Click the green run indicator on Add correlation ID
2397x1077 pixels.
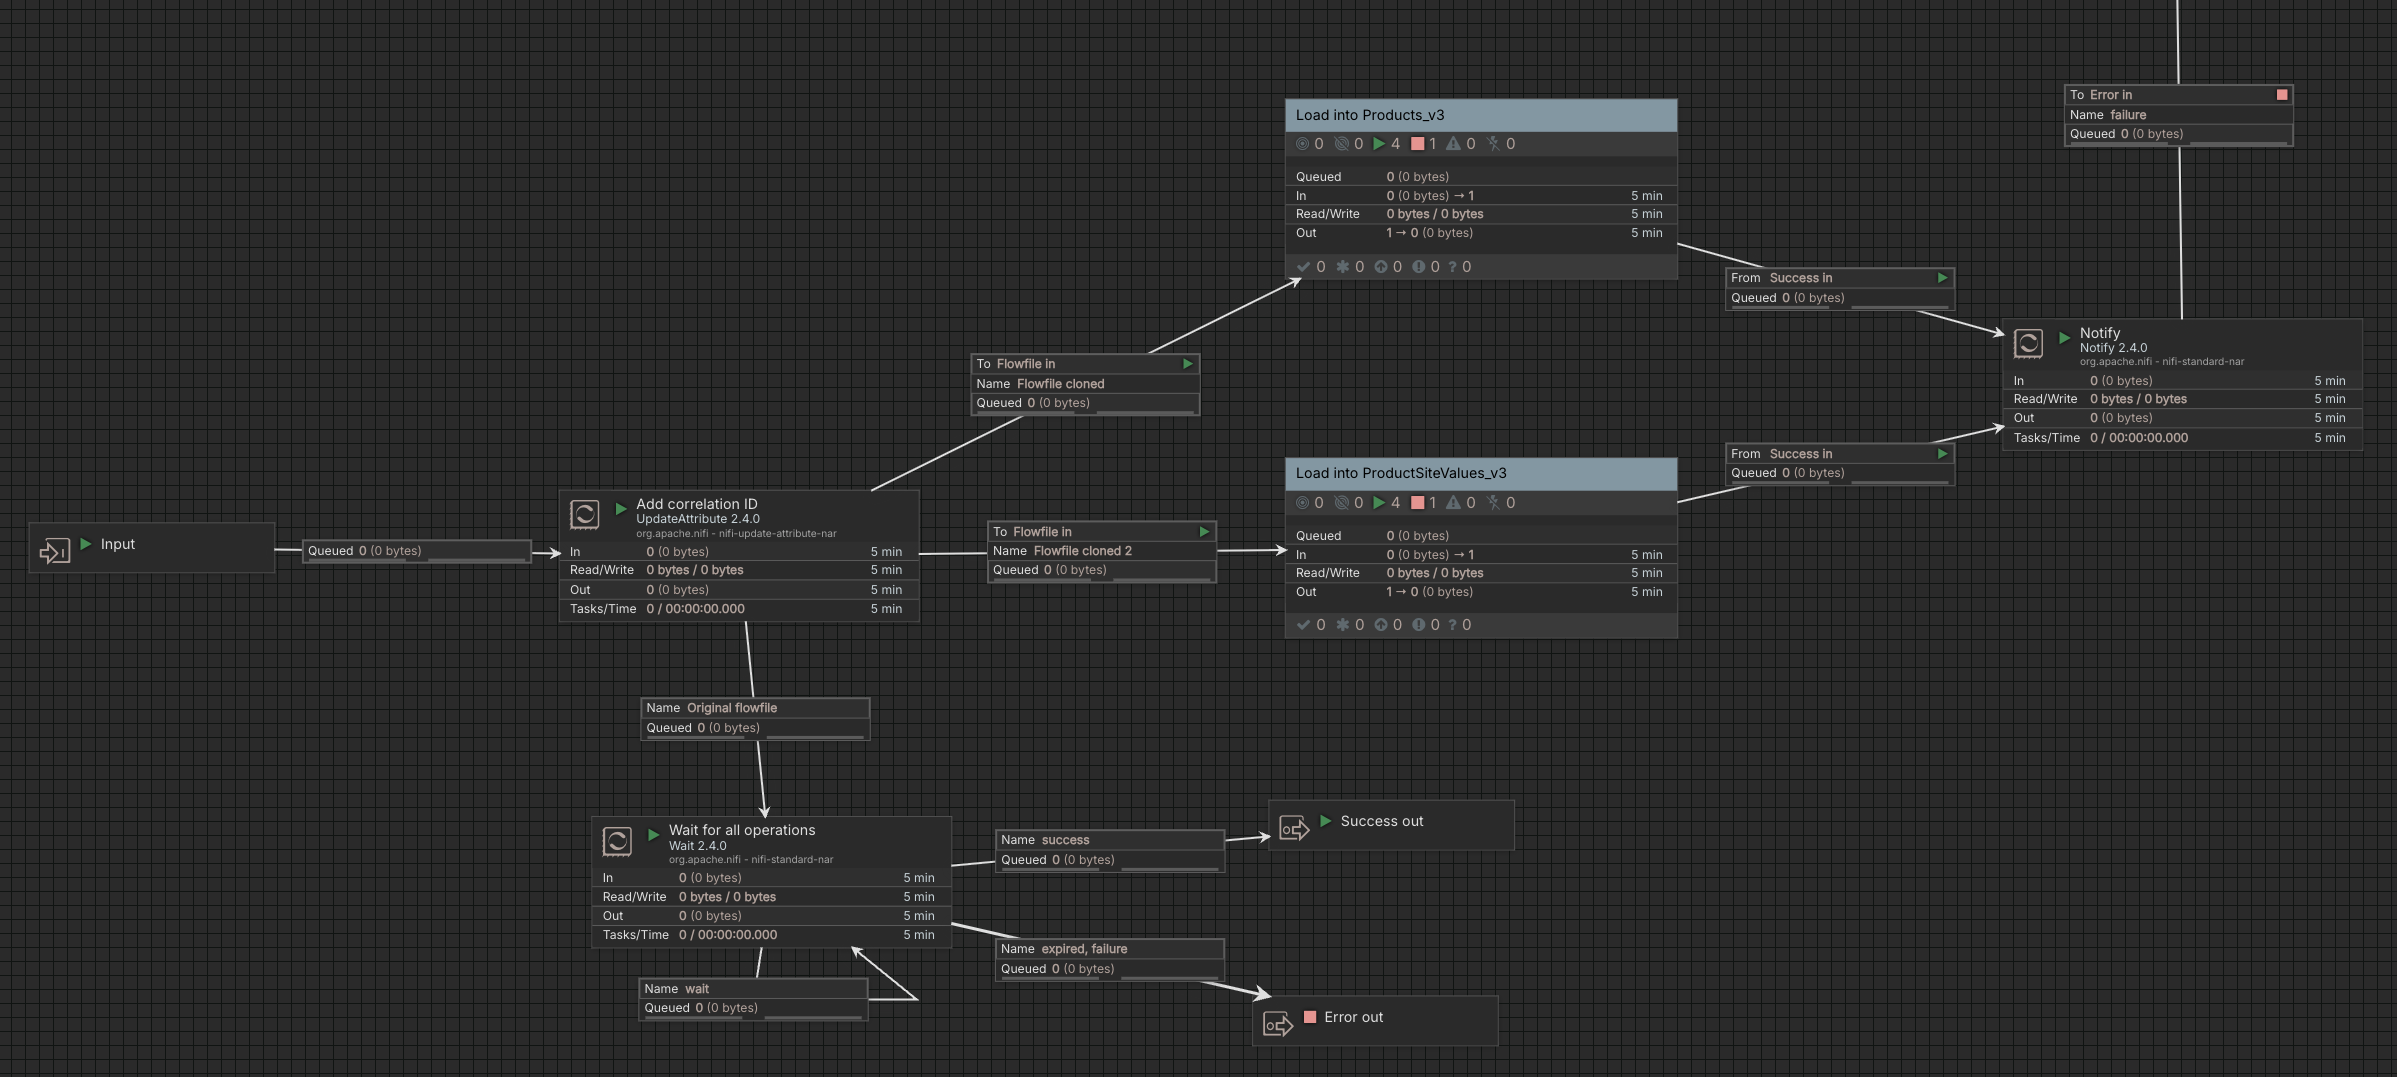(x=622, y=509)
